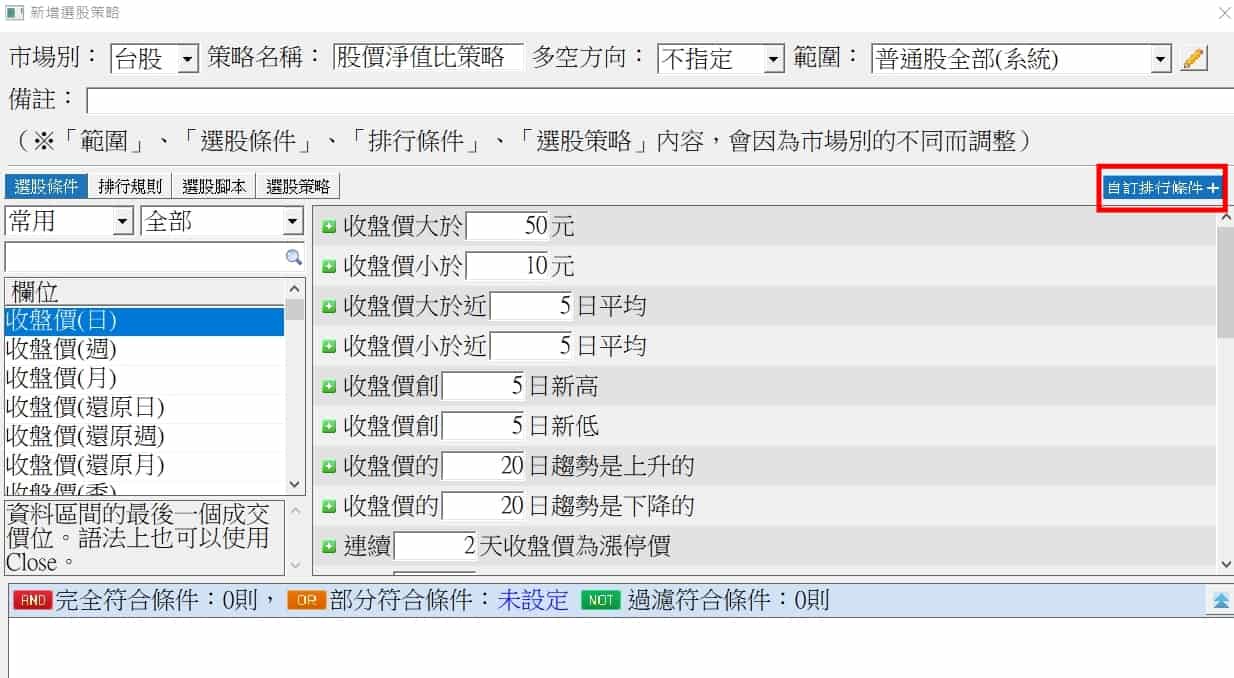
Task: Click plus icon beside 收盤價的 20日趨勢是上升的
Action: 328,467
